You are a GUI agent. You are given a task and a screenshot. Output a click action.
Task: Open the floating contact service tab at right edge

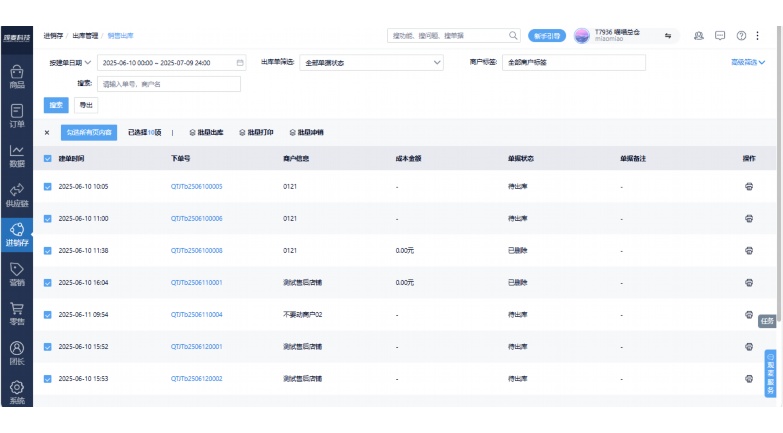click(771, 374)
